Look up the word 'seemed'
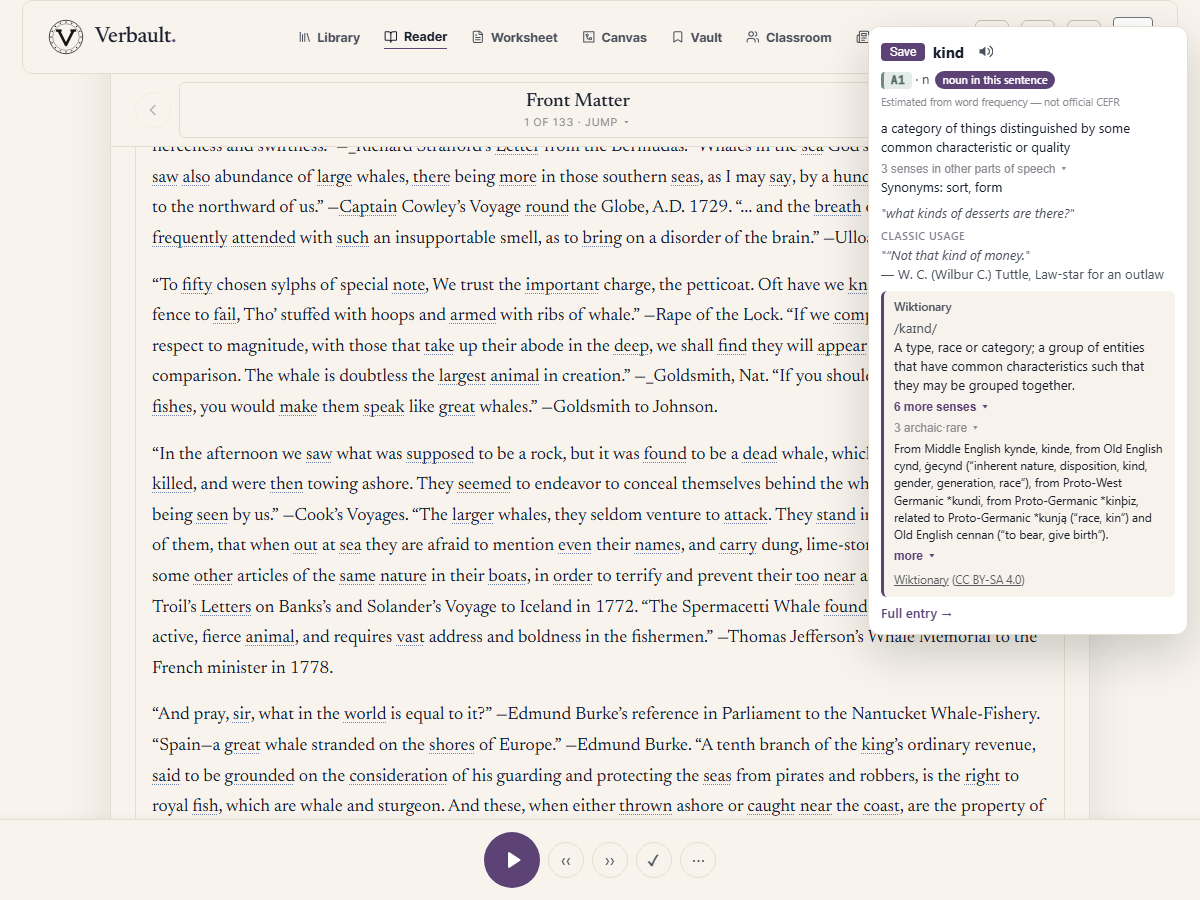Screen dimensions: 1200x900 pos(484,484)
